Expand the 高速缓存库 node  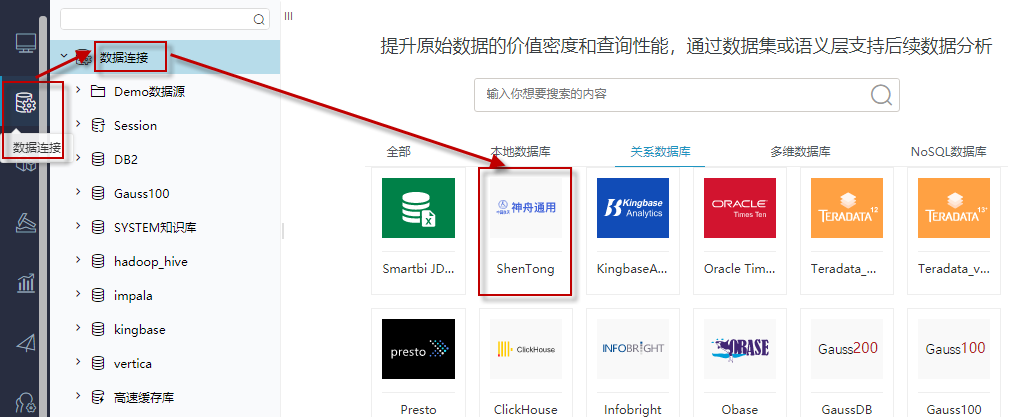pos(78,395)
